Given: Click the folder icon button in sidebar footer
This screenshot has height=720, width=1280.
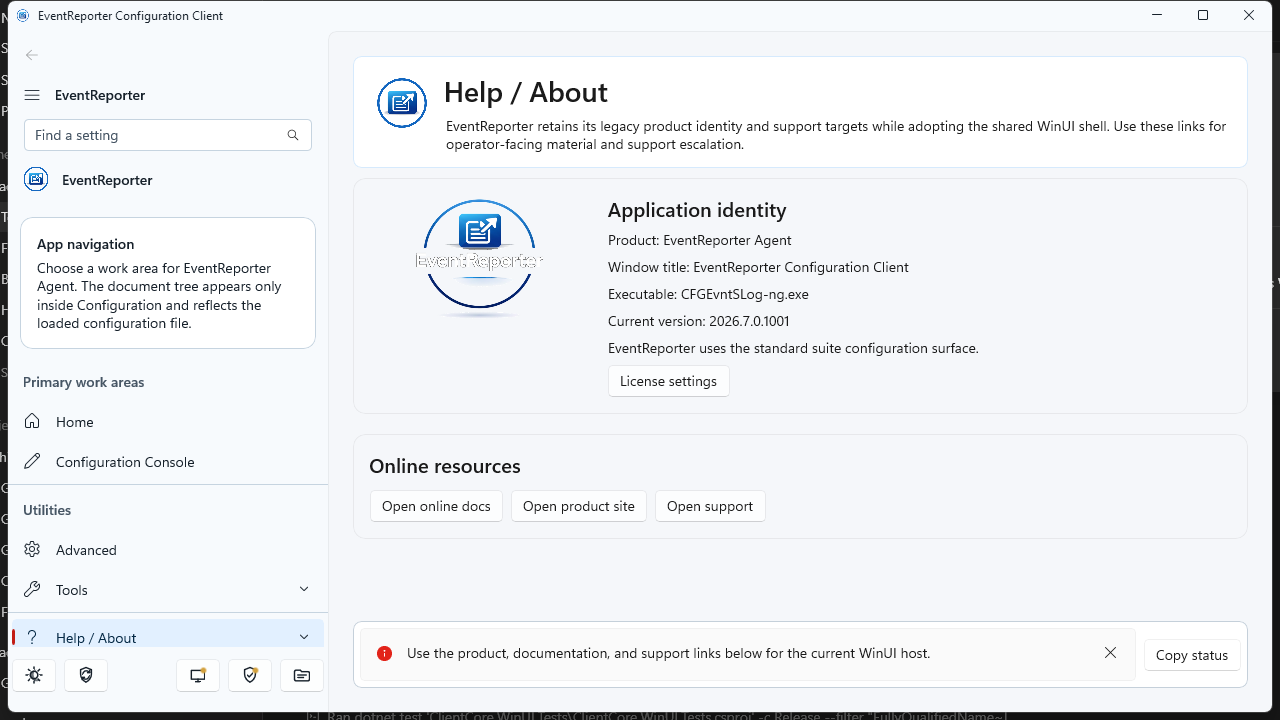Looking at the screenshot, I should pyautogui.click(x=302, y=676).
